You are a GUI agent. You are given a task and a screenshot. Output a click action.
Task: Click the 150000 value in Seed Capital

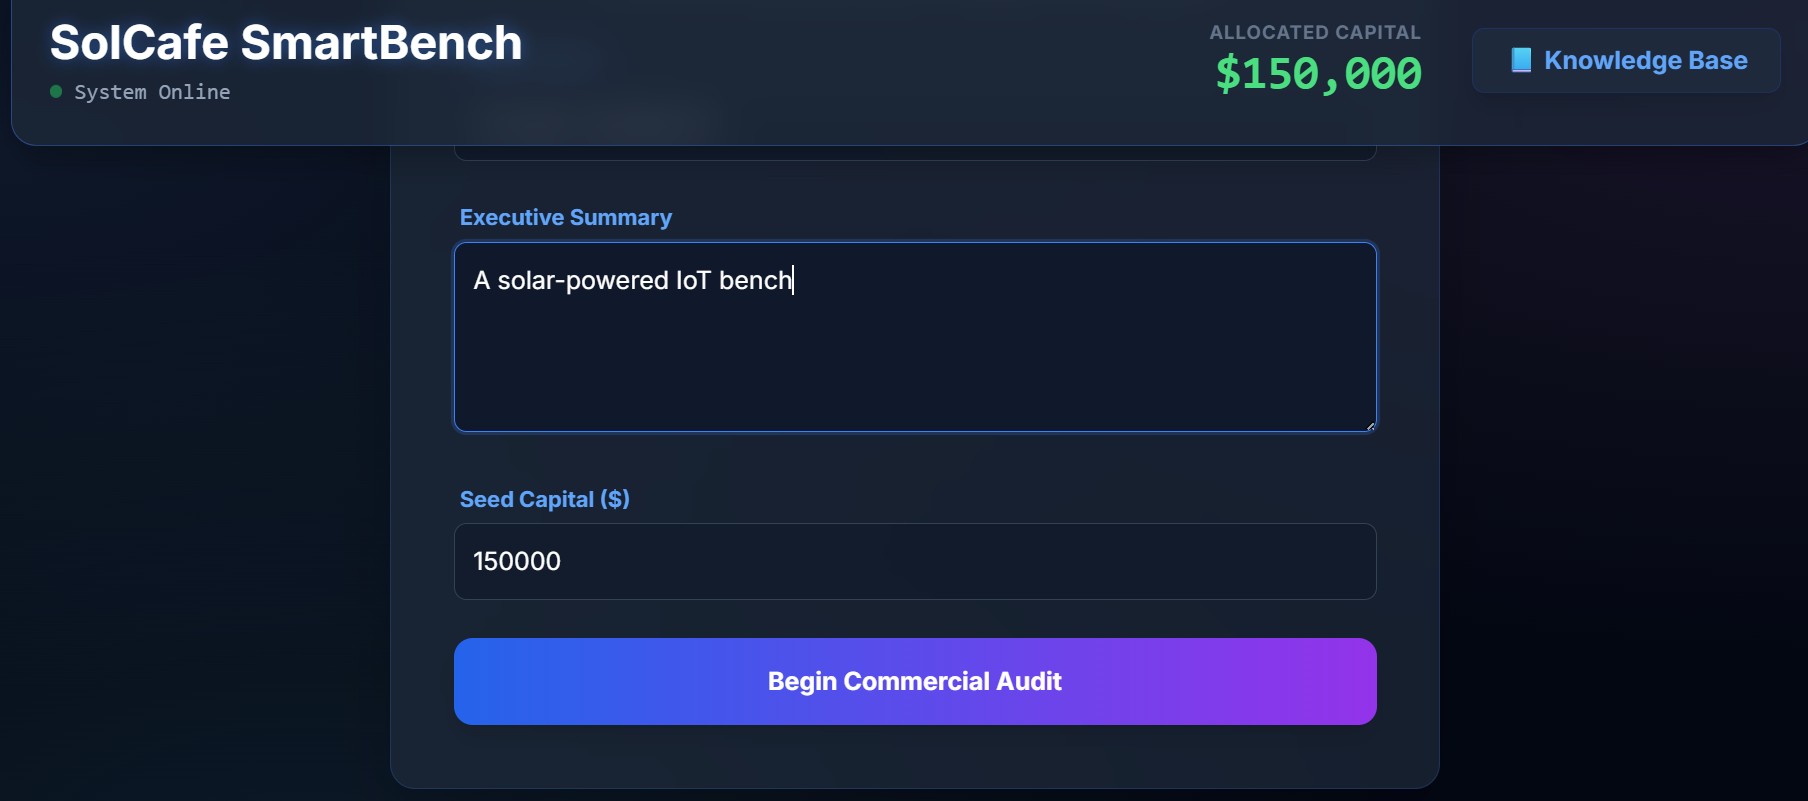click(517, 561)
